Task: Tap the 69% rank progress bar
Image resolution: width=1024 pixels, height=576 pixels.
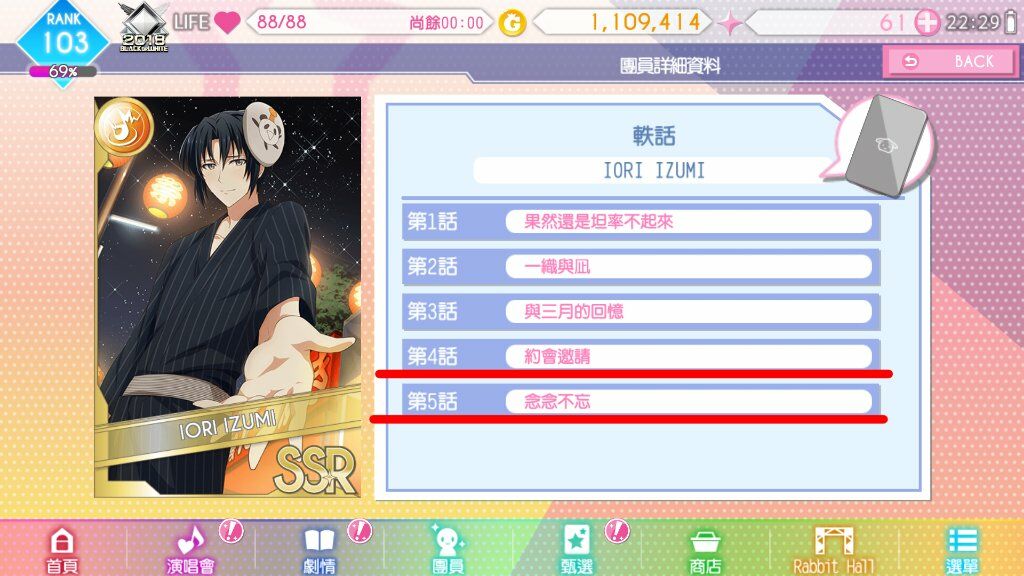Action: click(x=63, y=71)
